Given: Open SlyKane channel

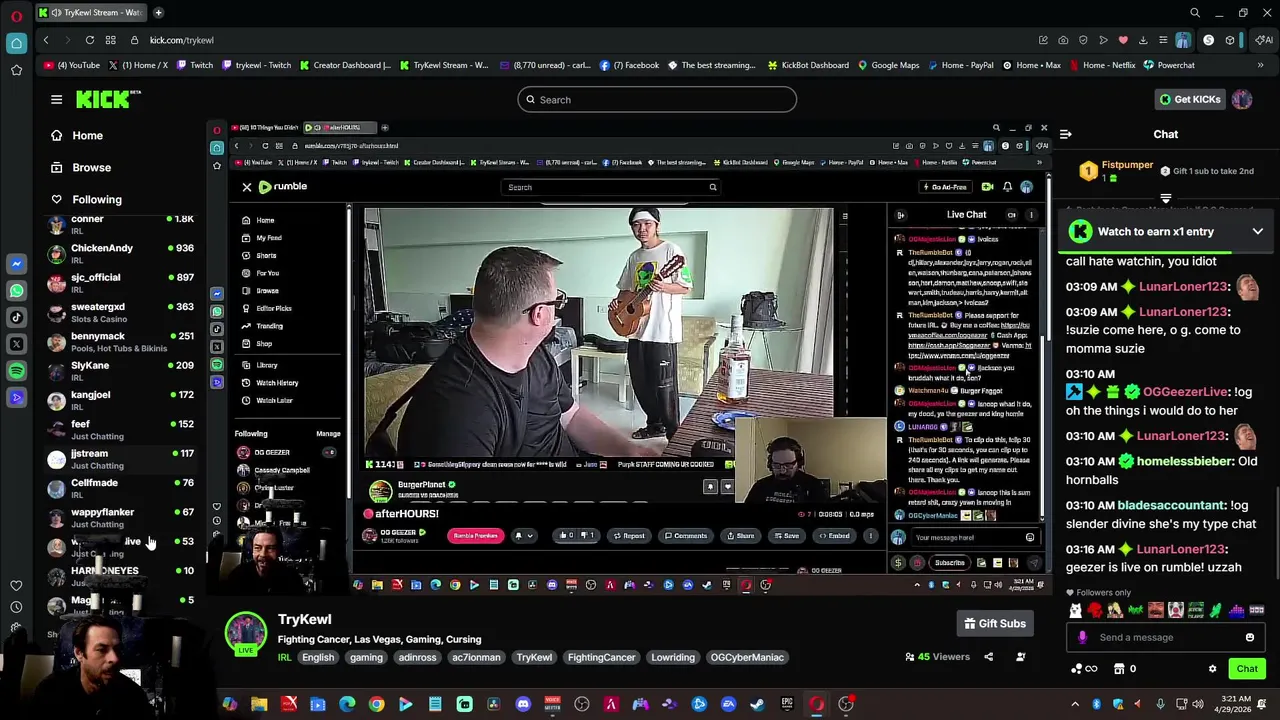Looking at the screenshot, I should pyautogui.click(x=122, y=370).
